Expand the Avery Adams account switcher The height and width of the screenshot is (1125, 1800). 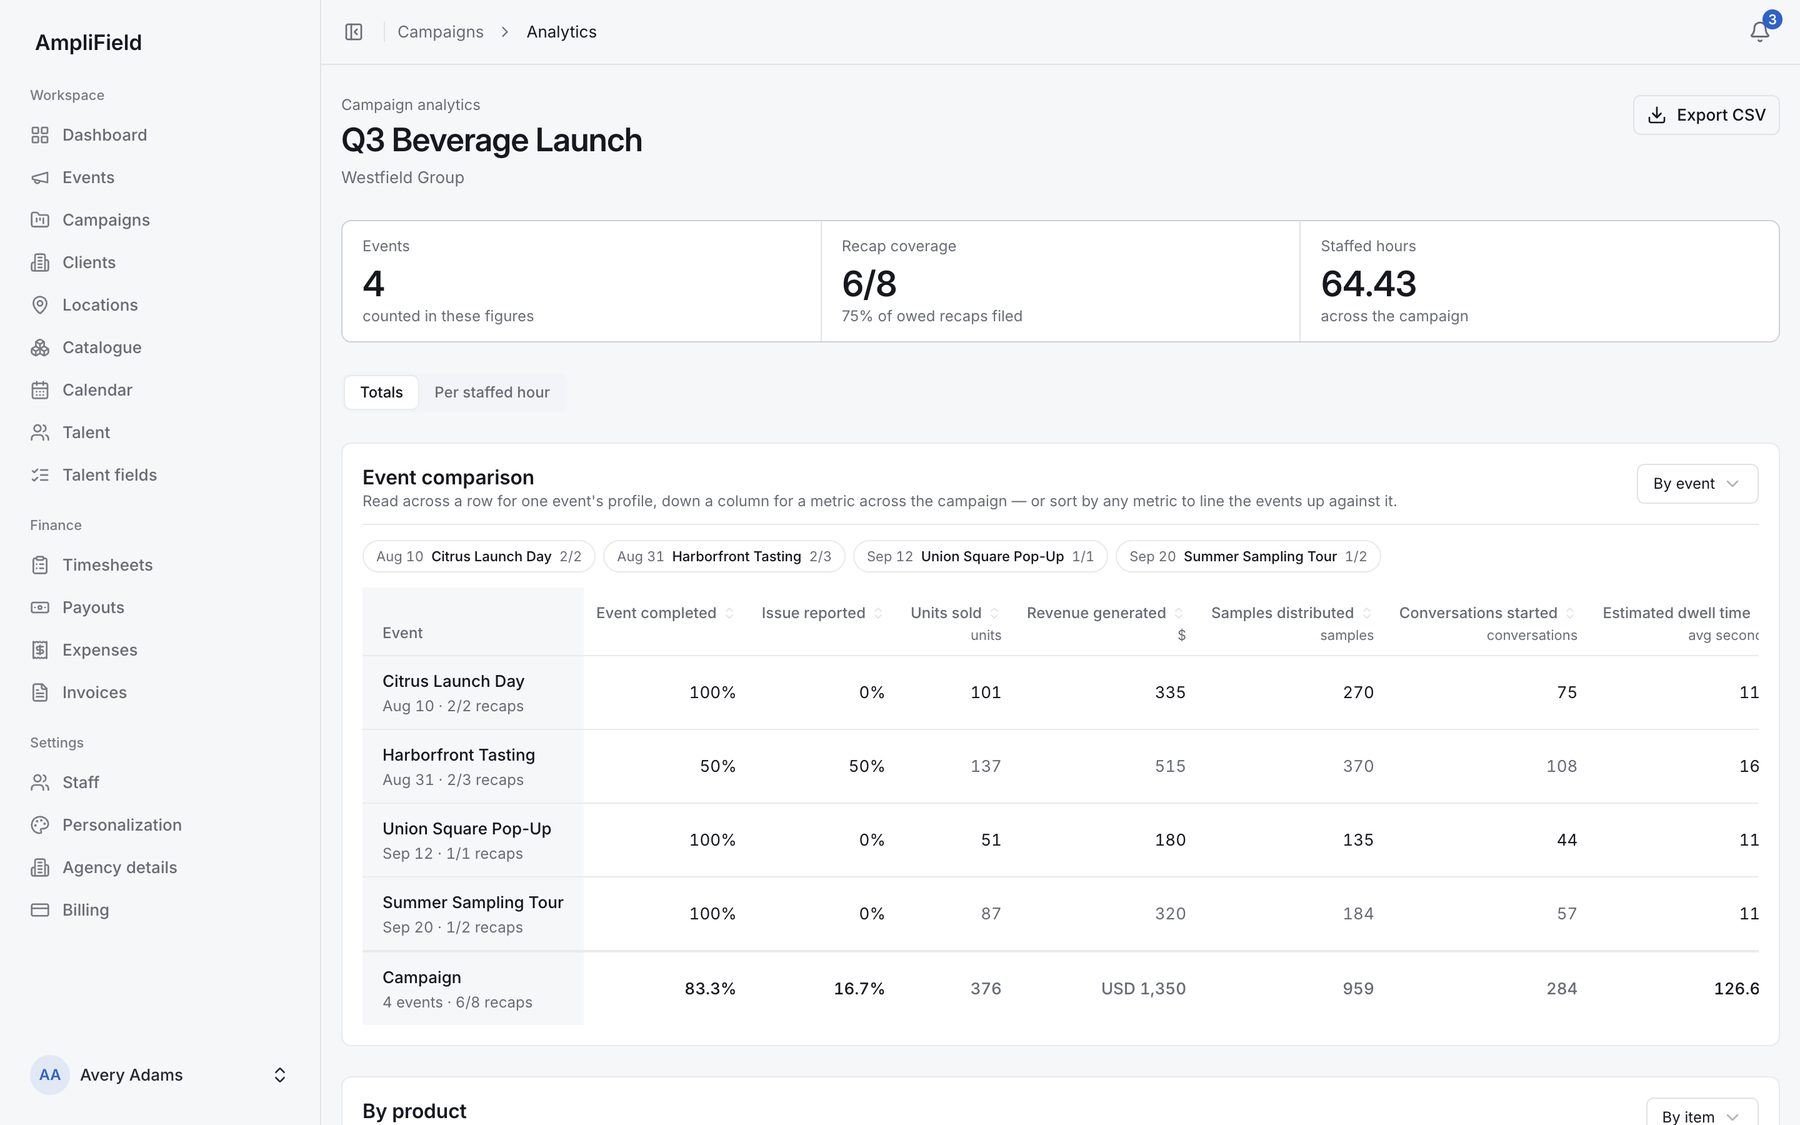pos(280,1075)
